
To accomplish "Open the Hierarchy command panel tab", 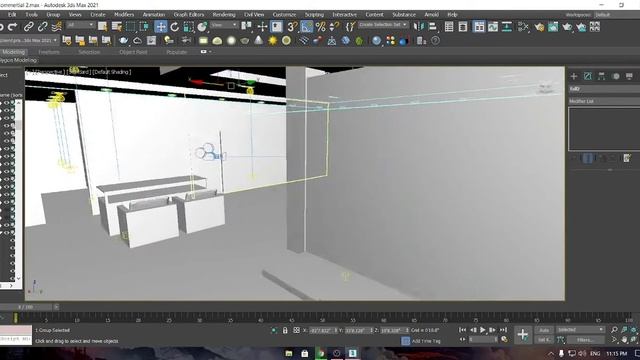I will click(x=602, y=76).
